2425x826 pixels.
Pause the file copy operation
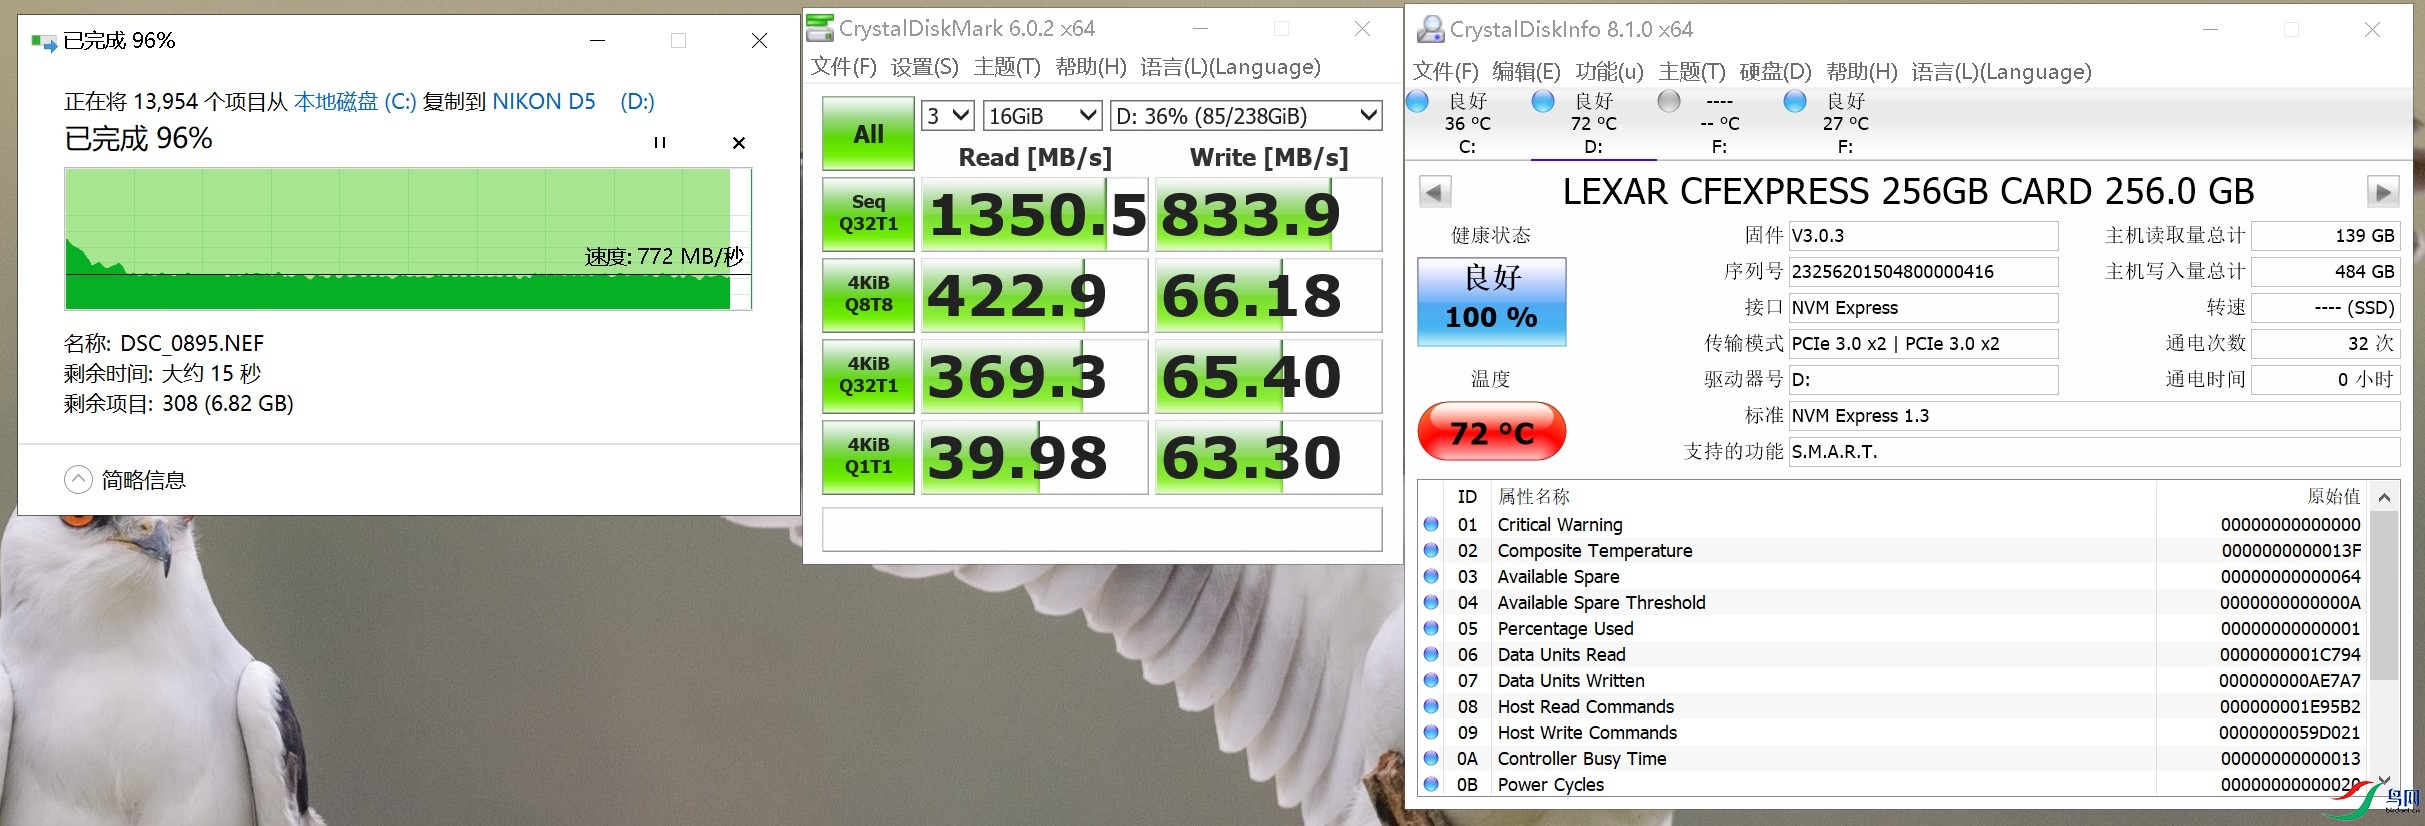coord(659,143)
